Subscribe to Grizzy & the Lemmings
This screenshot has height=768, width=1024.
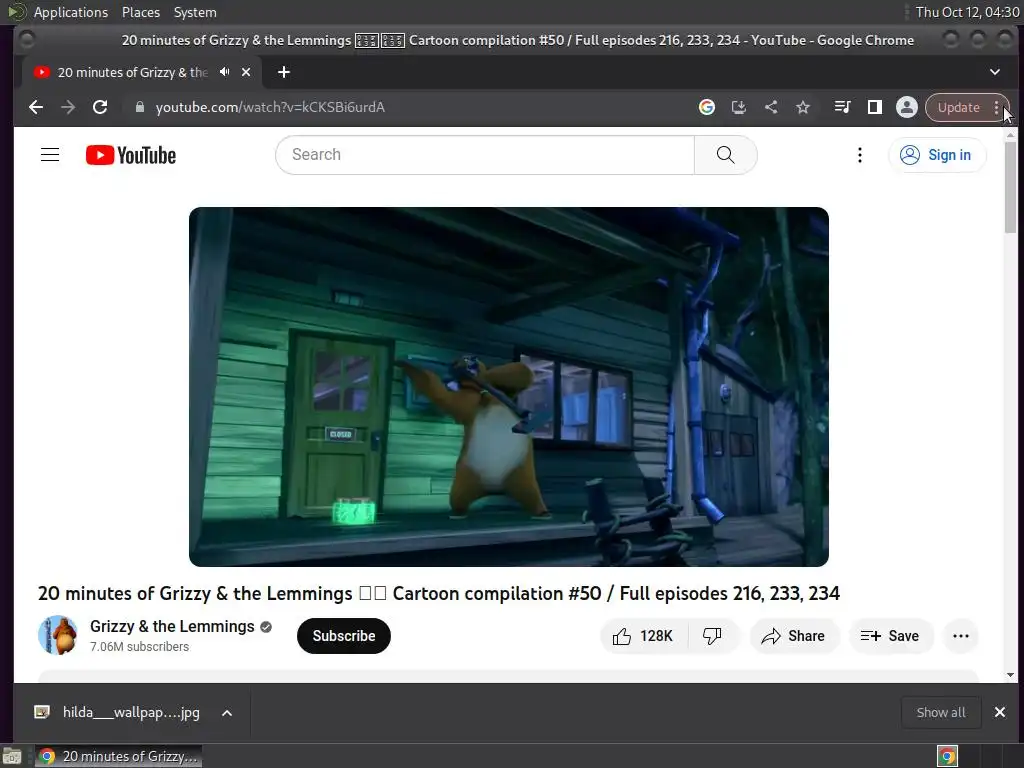pos(344,636)
